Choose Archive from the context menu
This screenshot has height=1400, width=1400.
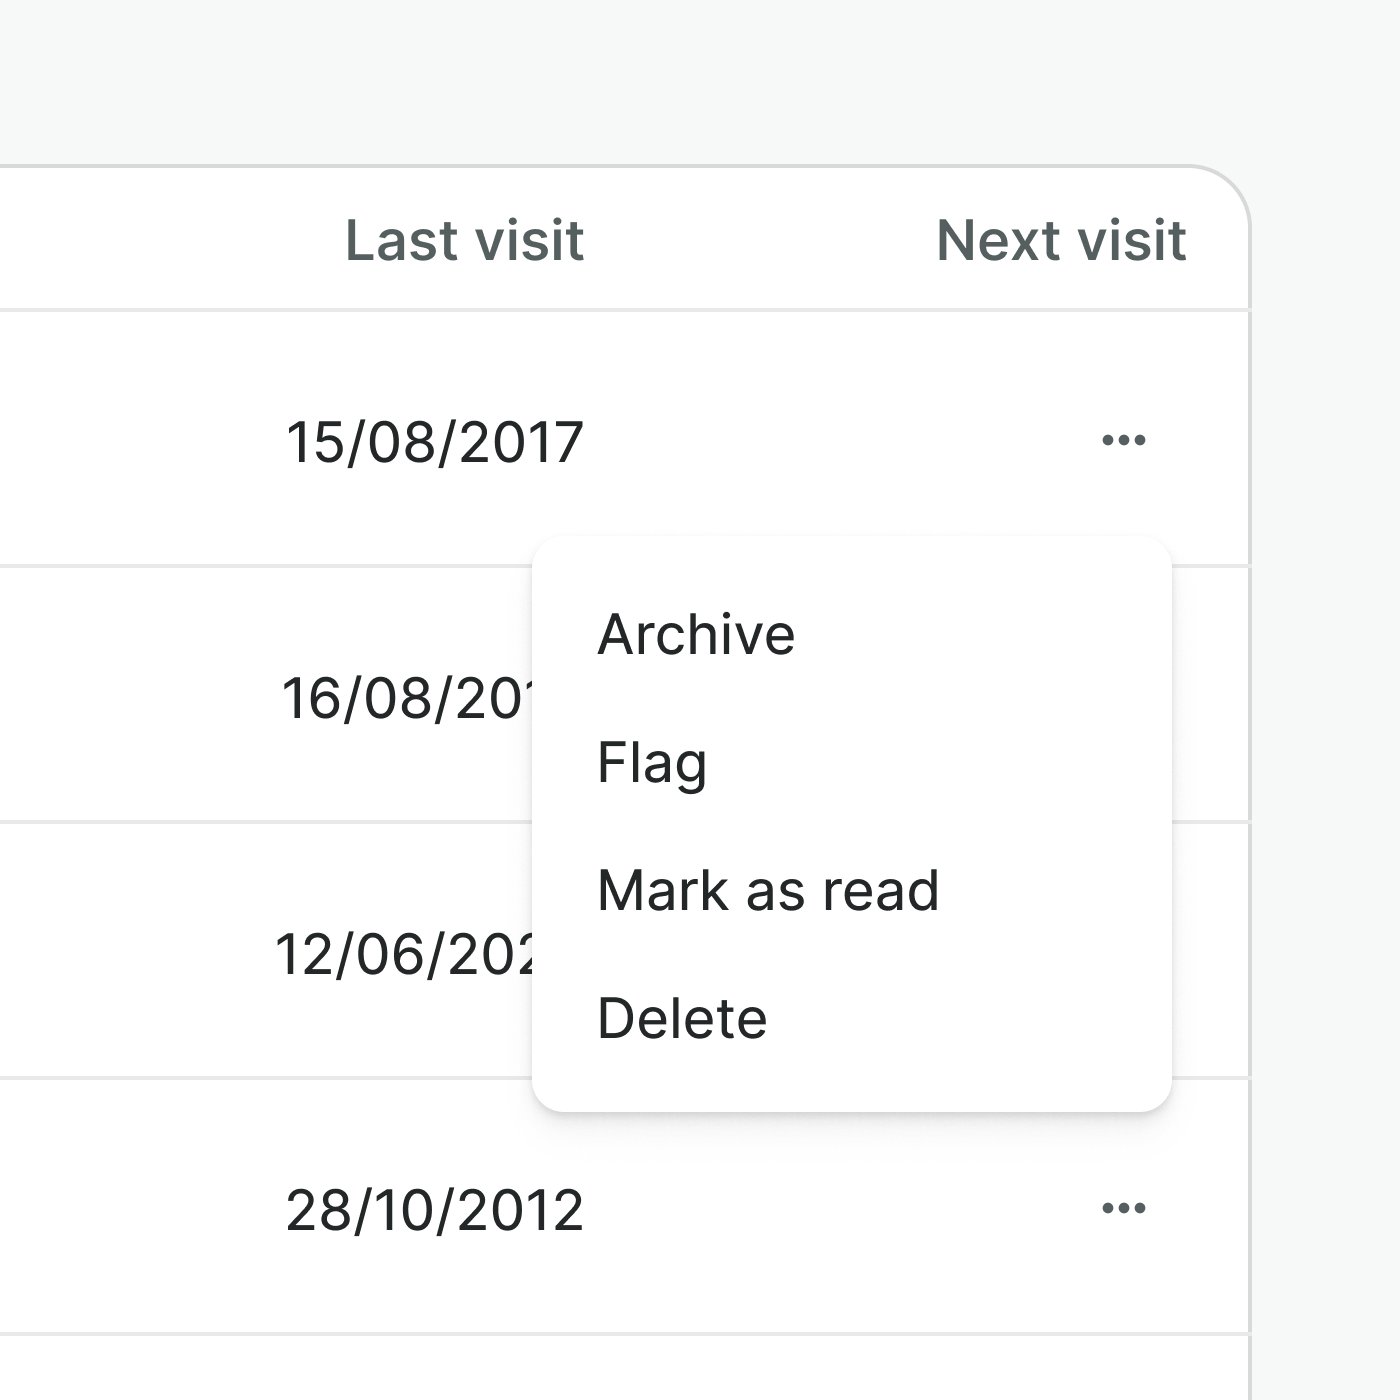[x=696, y=634]
